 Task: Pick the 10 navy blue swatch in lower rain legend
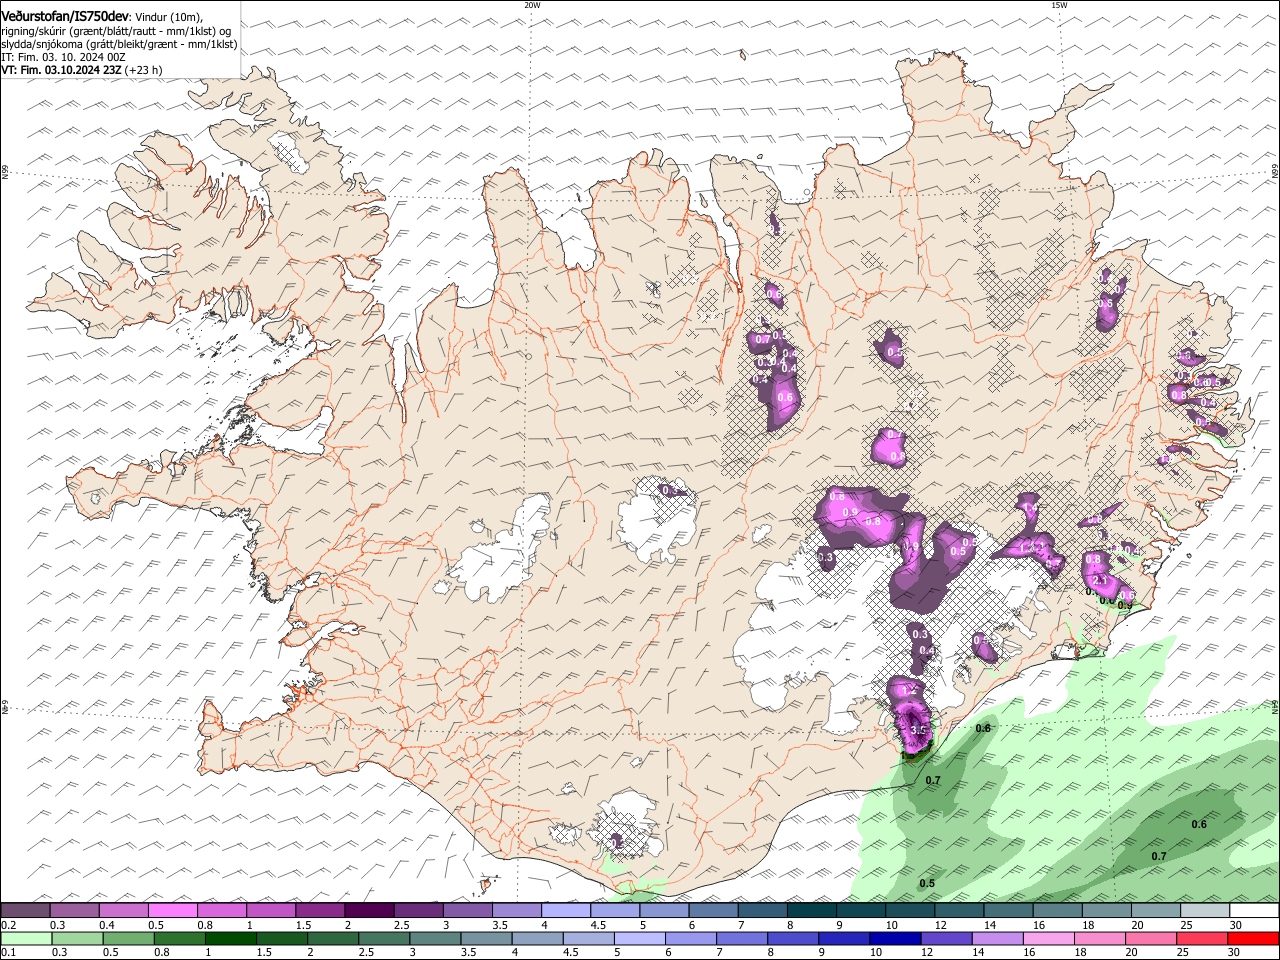click(x=895, y=939)
